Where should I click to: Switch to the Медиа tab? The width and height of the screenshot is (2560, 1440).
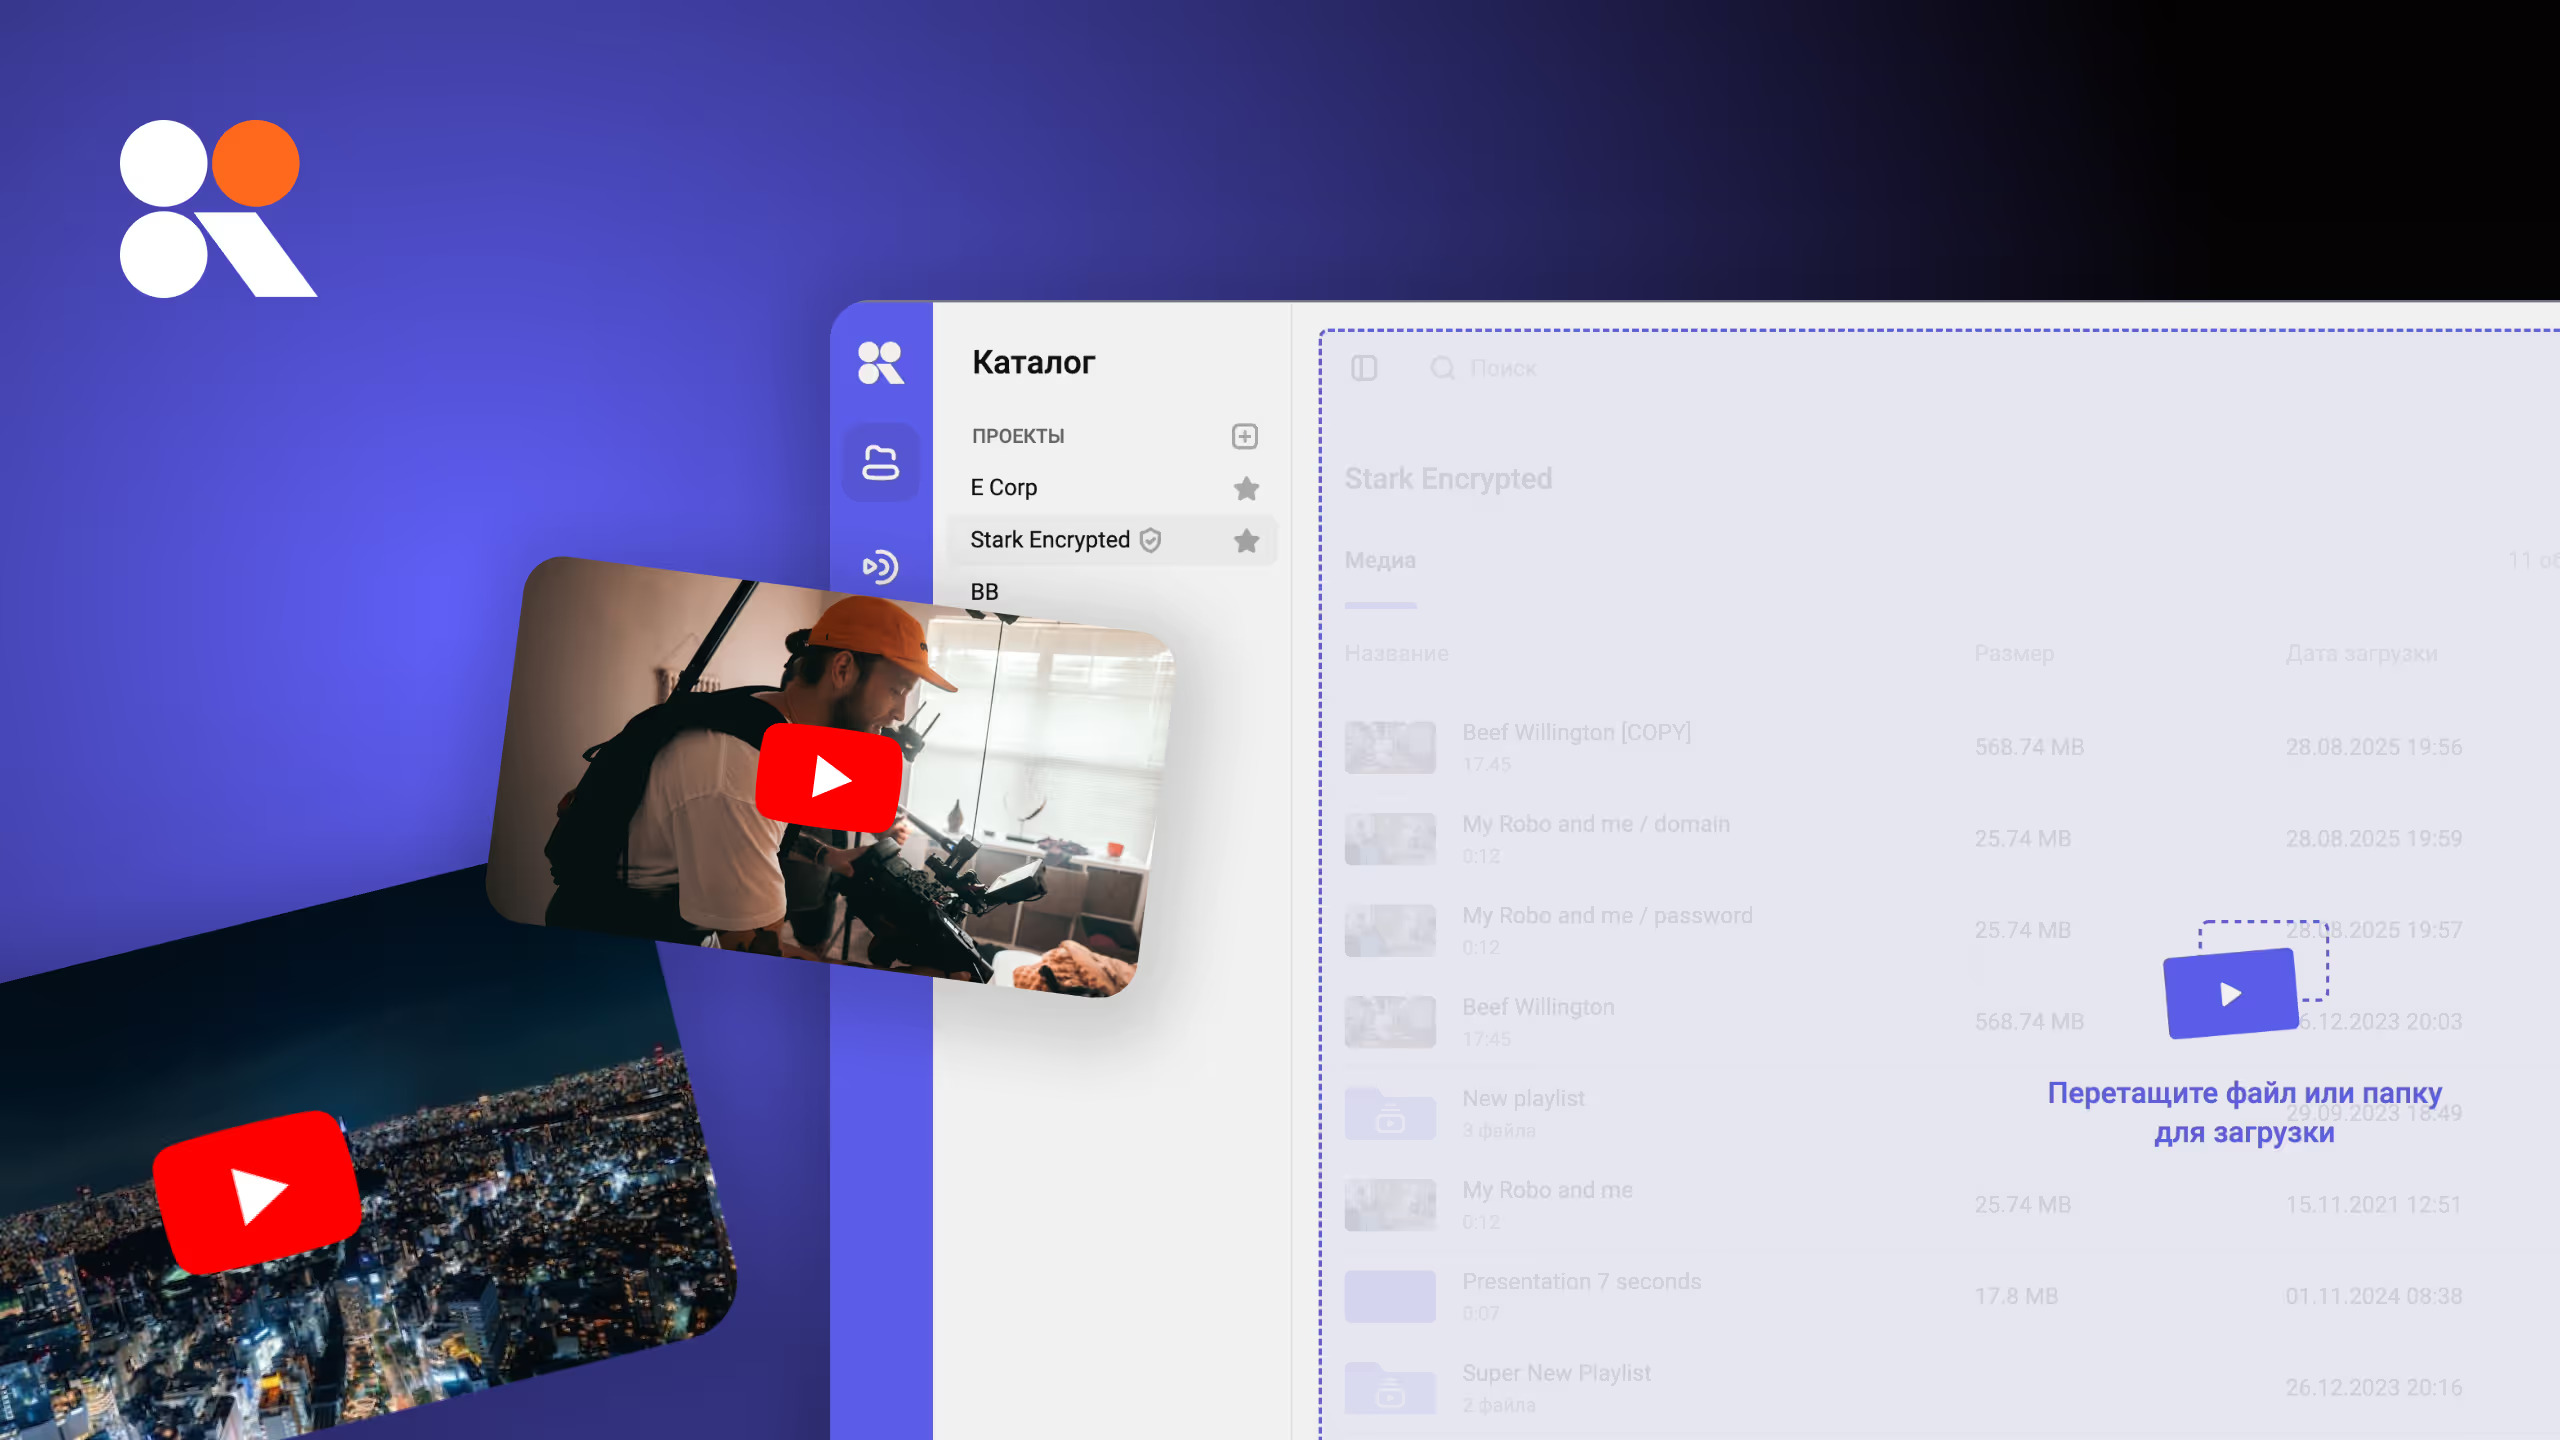[1380, 560]
